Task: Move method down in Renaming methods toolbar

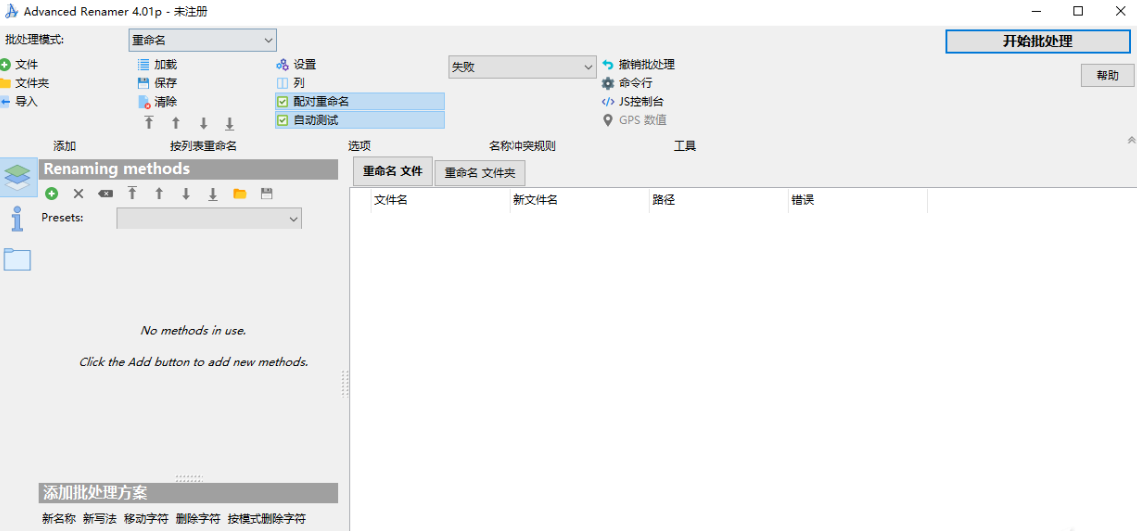Action: pos(186,194)
